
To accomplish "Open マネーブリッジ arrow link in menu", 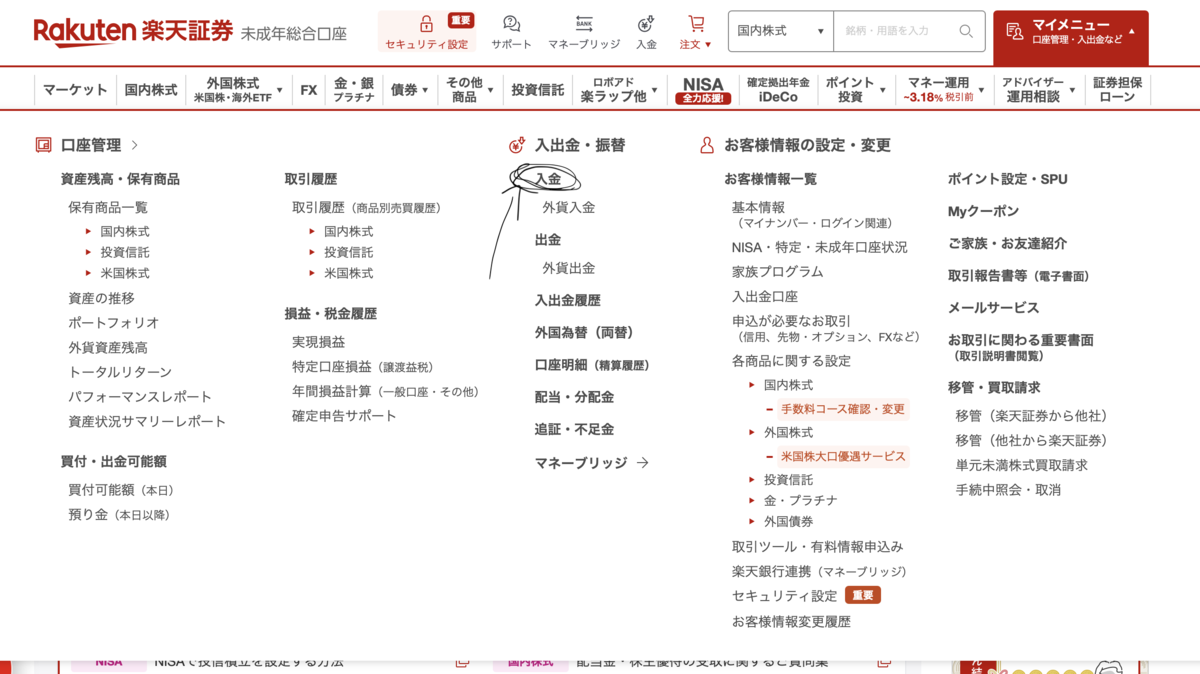I will (592, 463).
